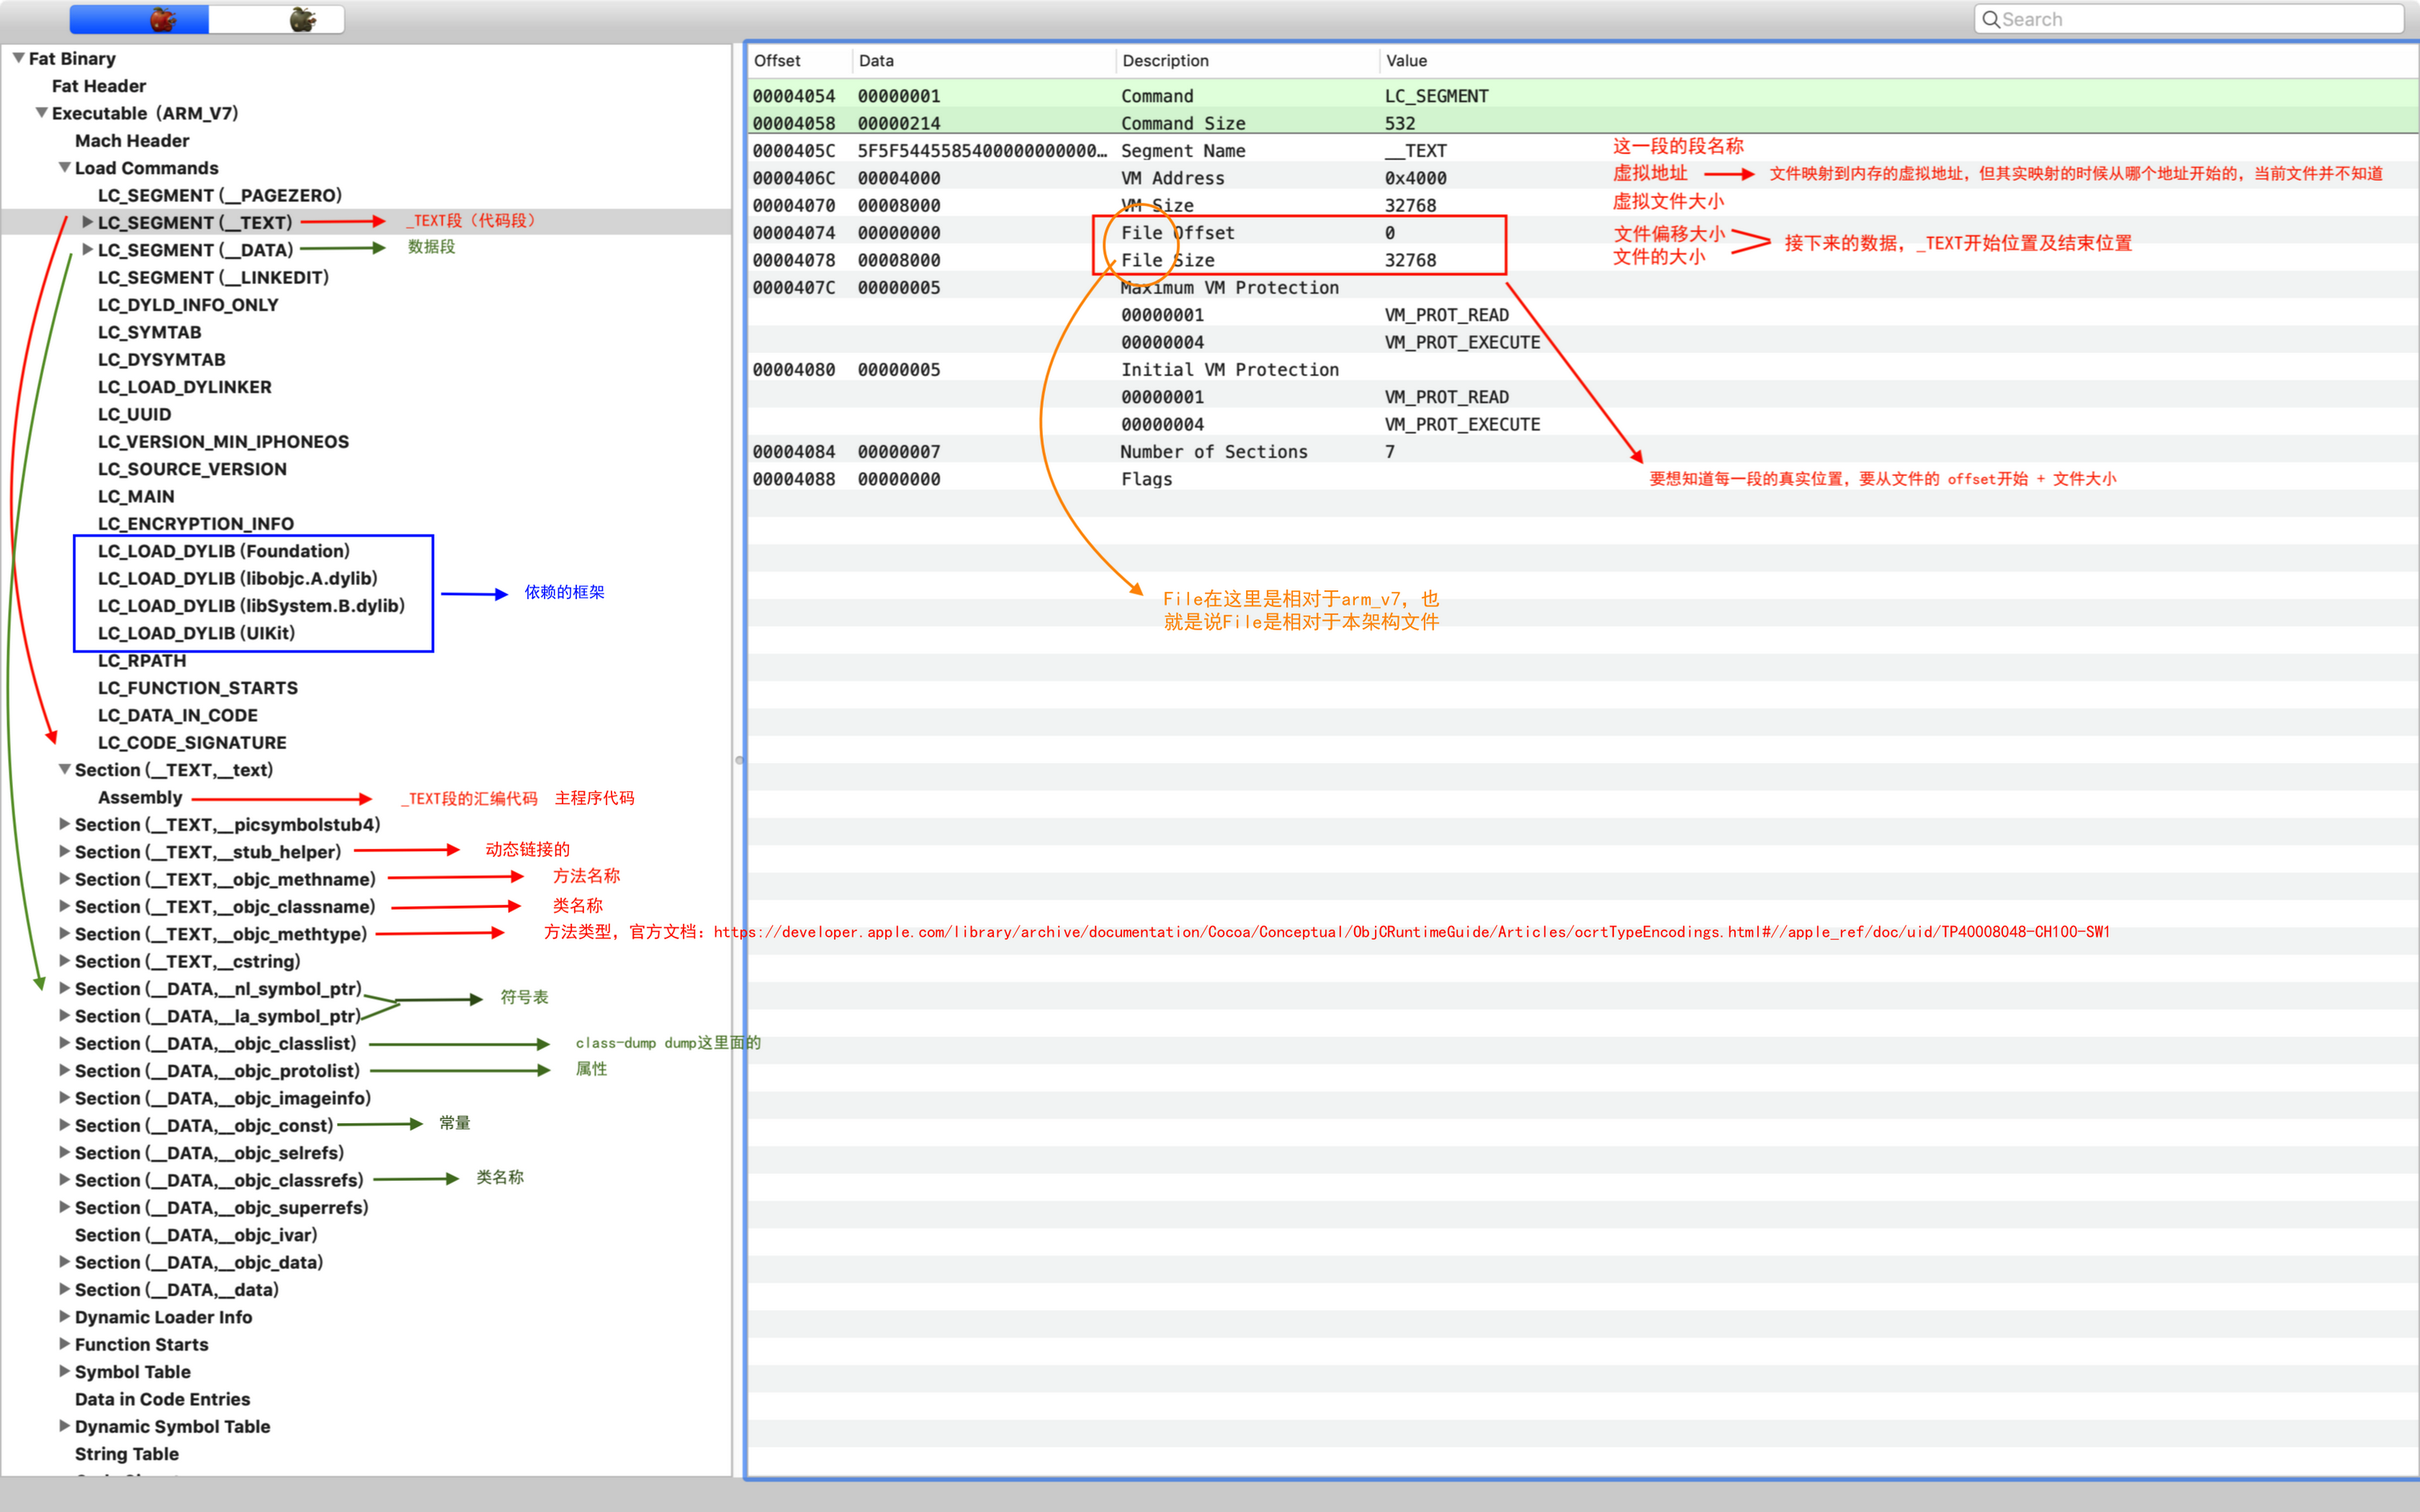This screenshot has height=1512, width=2420.
Task: Expand the Symbol Table disclosure triangle
Action: click(x=64, y=1371)
